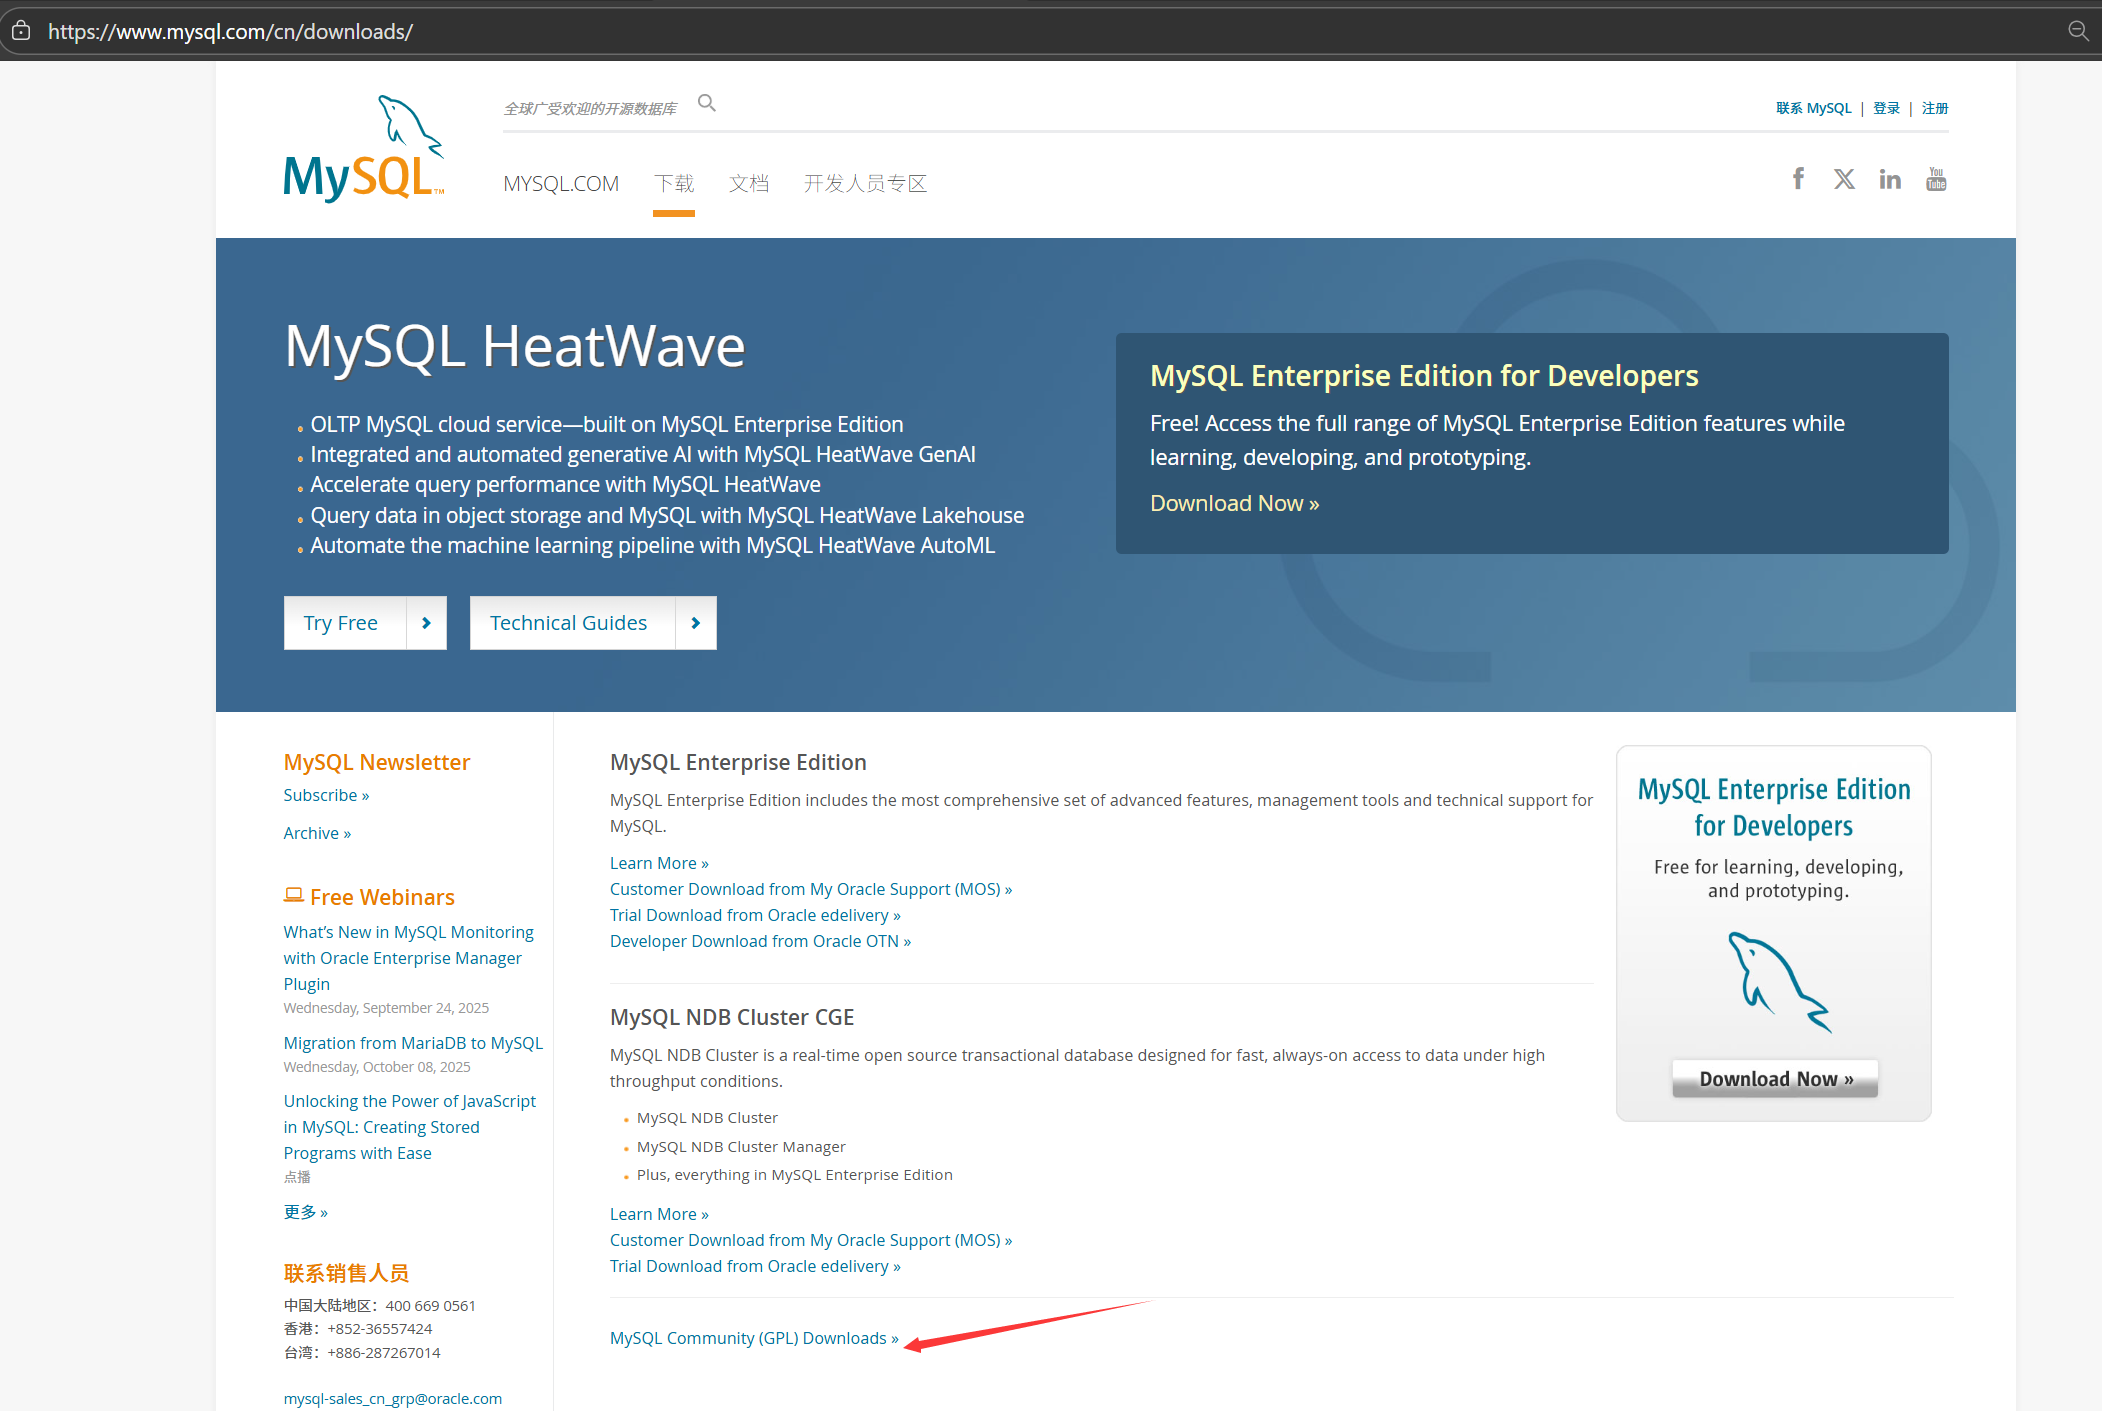Click the MySQL Newsletter heading
This screenshot has height=1411, width=2102.
(x=377, y=762)
